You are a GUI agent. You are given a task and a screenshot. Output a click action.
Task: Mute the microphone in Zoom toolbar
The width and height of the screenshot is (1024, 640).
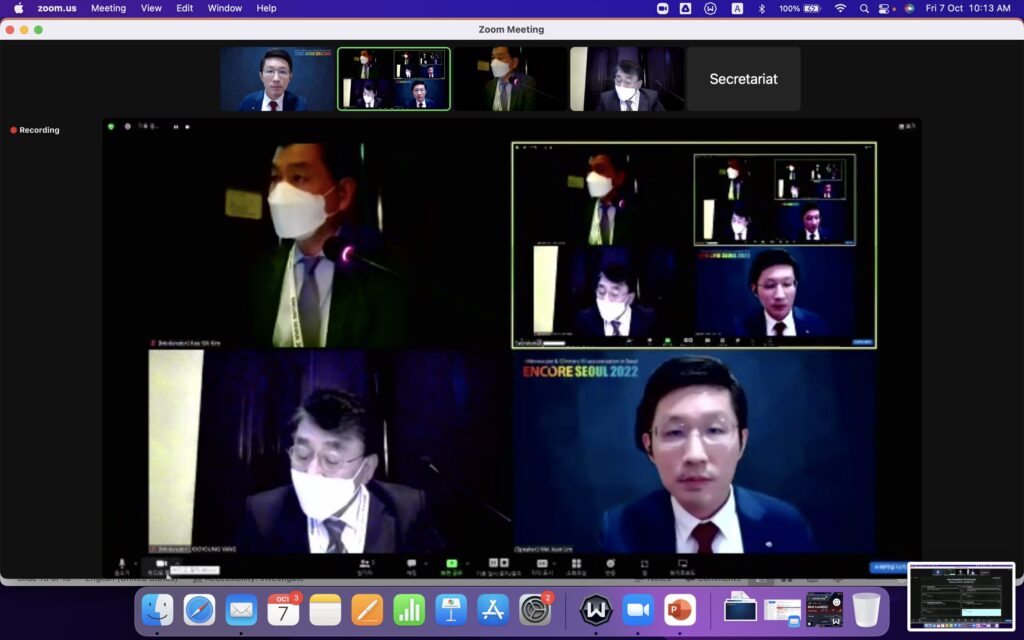(x=121, y=566)
